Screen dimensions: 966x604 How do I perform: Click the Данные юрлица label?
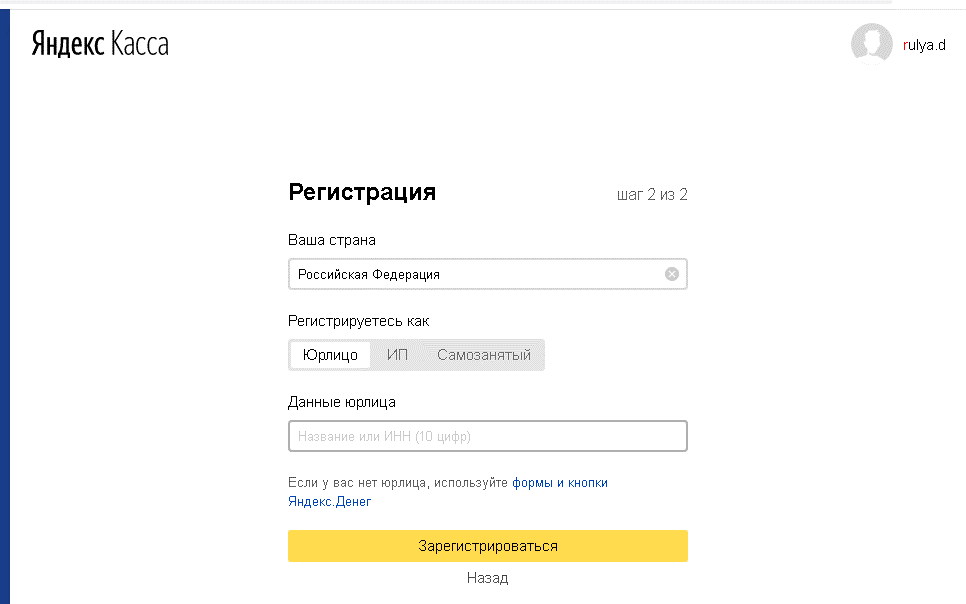click(342, 402)
